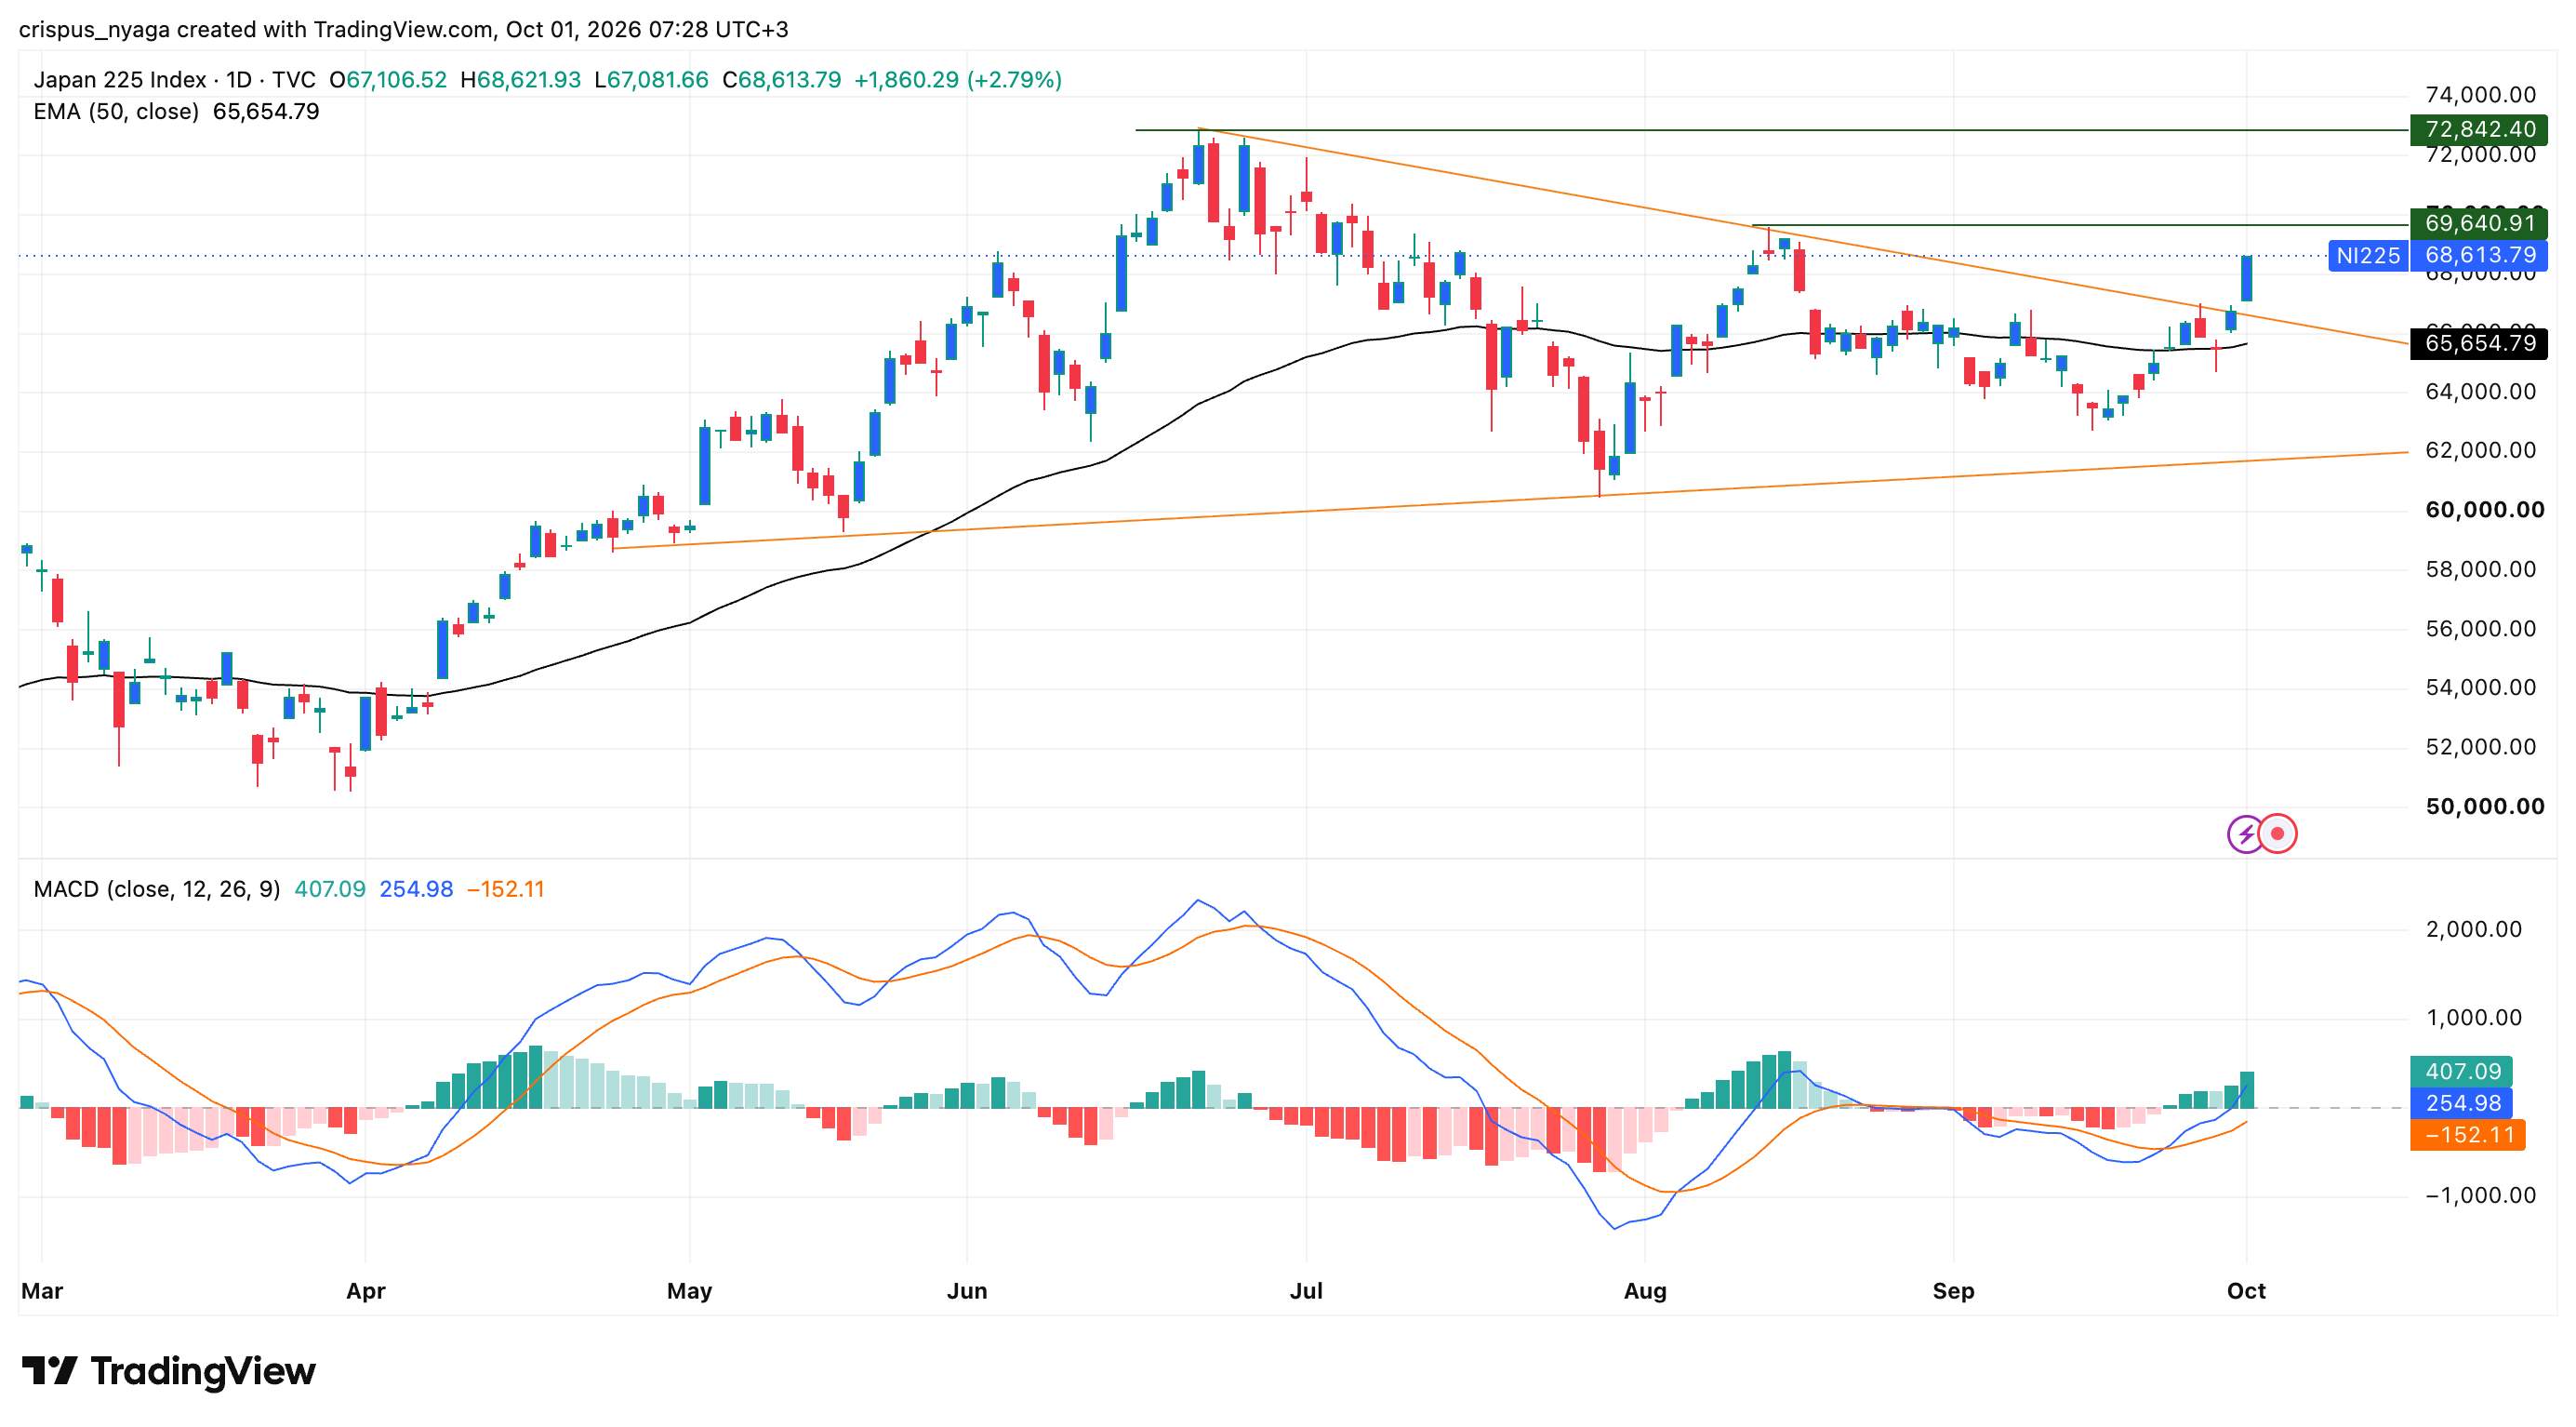This screenshot has height=1427, width=2576.
Task: Click the Mar label on time axis
Action: pos(42,1291)
